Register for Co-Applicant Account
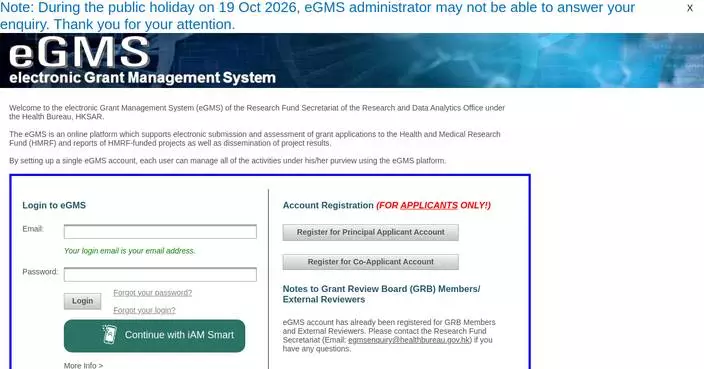The image size is (704, 369). pyautogui.click(x=370, y=262)
